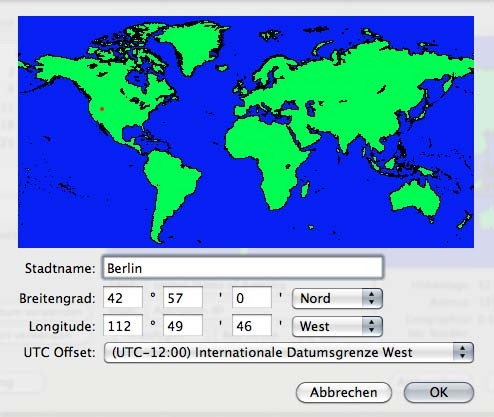This screenshot has height=417, width=494.
Task: Click the Stadtname field containing Berlin
Action: click(x=243, y=268)
